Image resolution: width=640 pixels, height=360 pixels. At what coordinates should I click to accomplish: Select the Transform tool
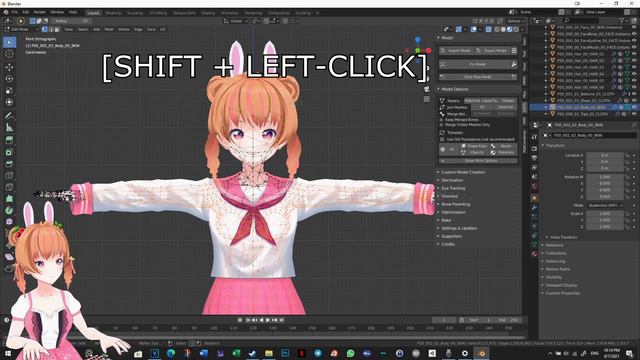click(x=9, y=102)
